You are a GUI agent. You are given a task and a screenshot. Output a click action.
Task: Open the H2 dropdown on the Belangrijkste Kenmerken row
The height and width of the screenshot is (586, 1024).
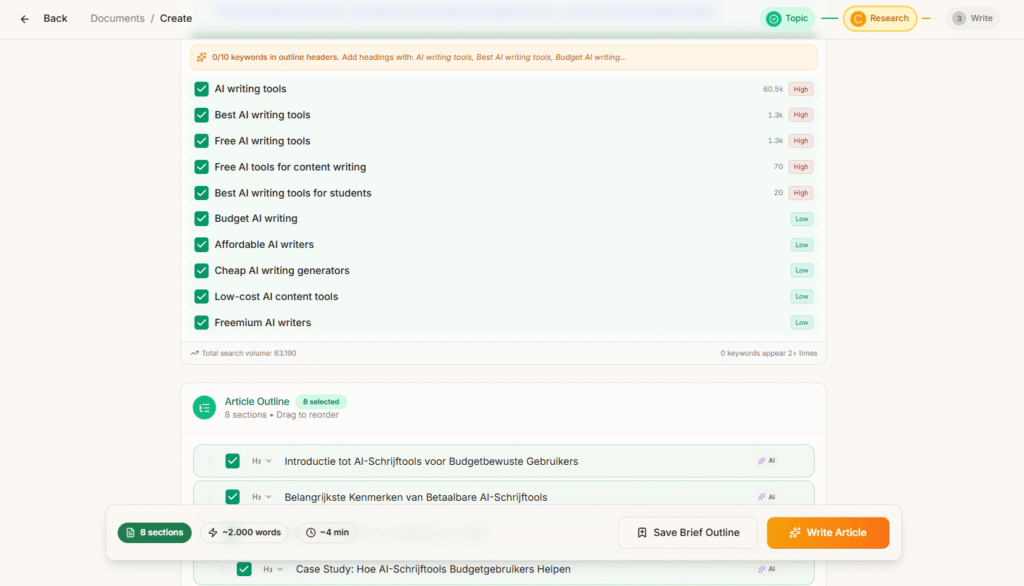click(x=262, y=496)
